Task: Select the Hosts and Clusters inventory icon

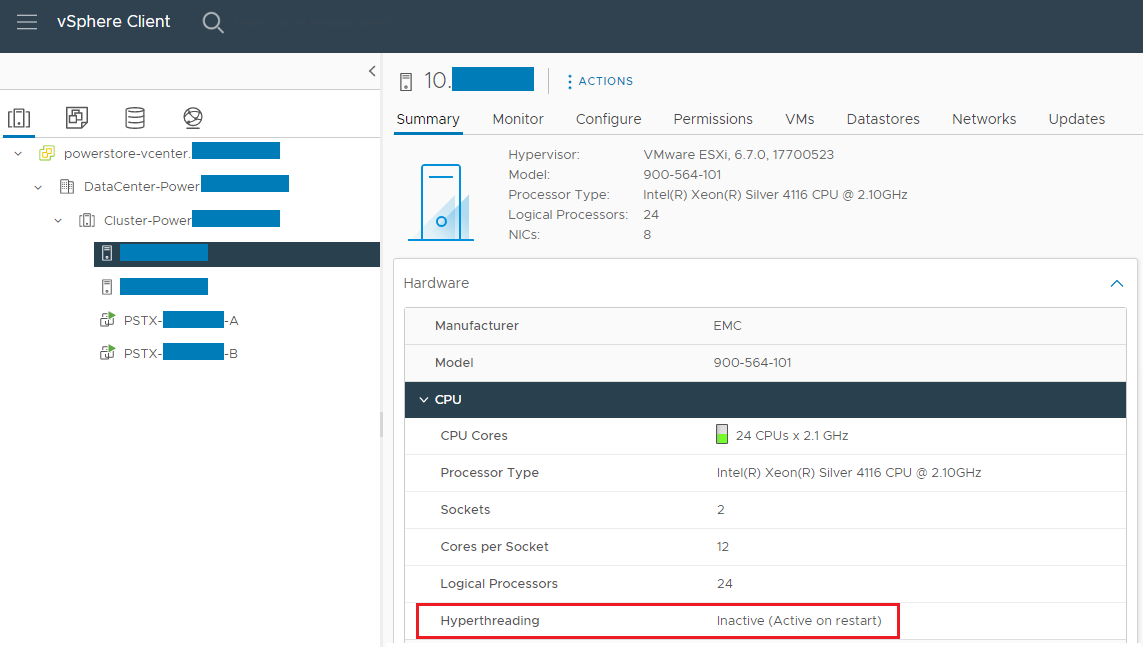Action: [20, 117]
